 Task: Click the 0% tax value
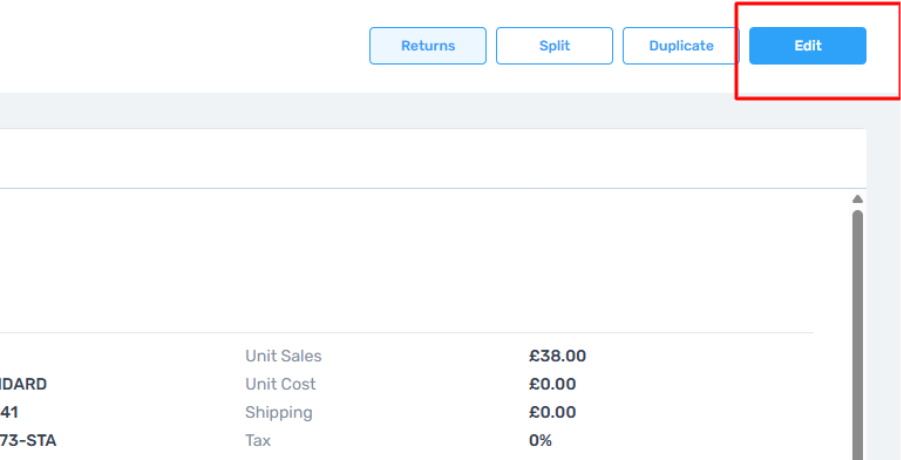tap(540, 440)
